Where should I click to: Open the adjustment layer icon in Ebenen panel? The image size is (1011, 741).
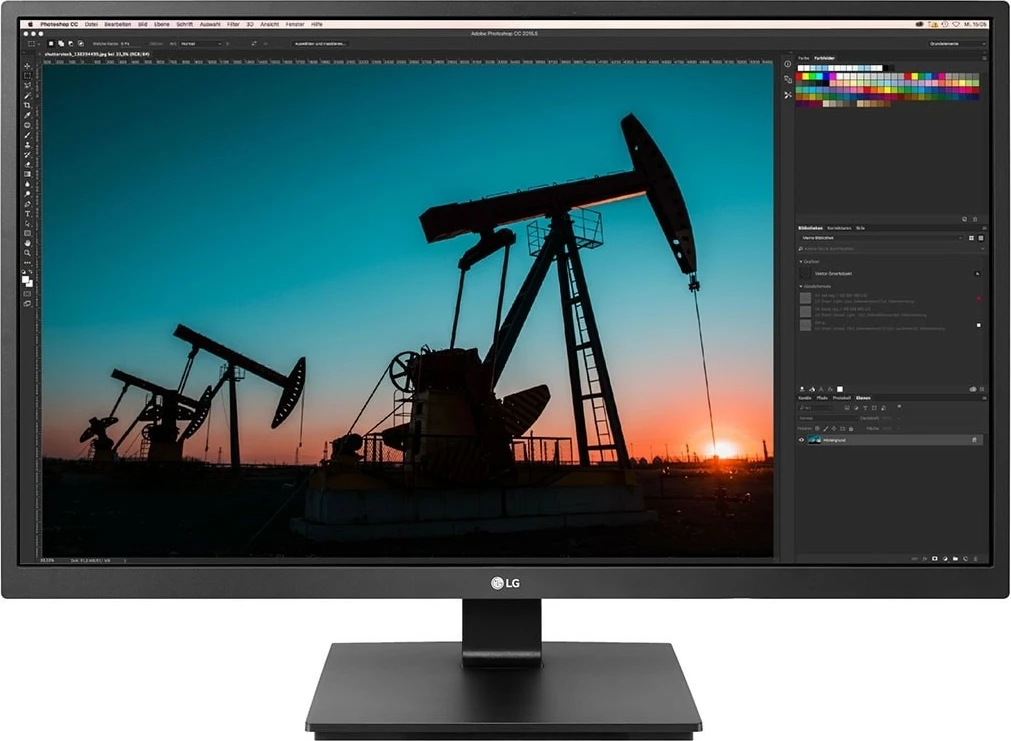coord(945,558)
